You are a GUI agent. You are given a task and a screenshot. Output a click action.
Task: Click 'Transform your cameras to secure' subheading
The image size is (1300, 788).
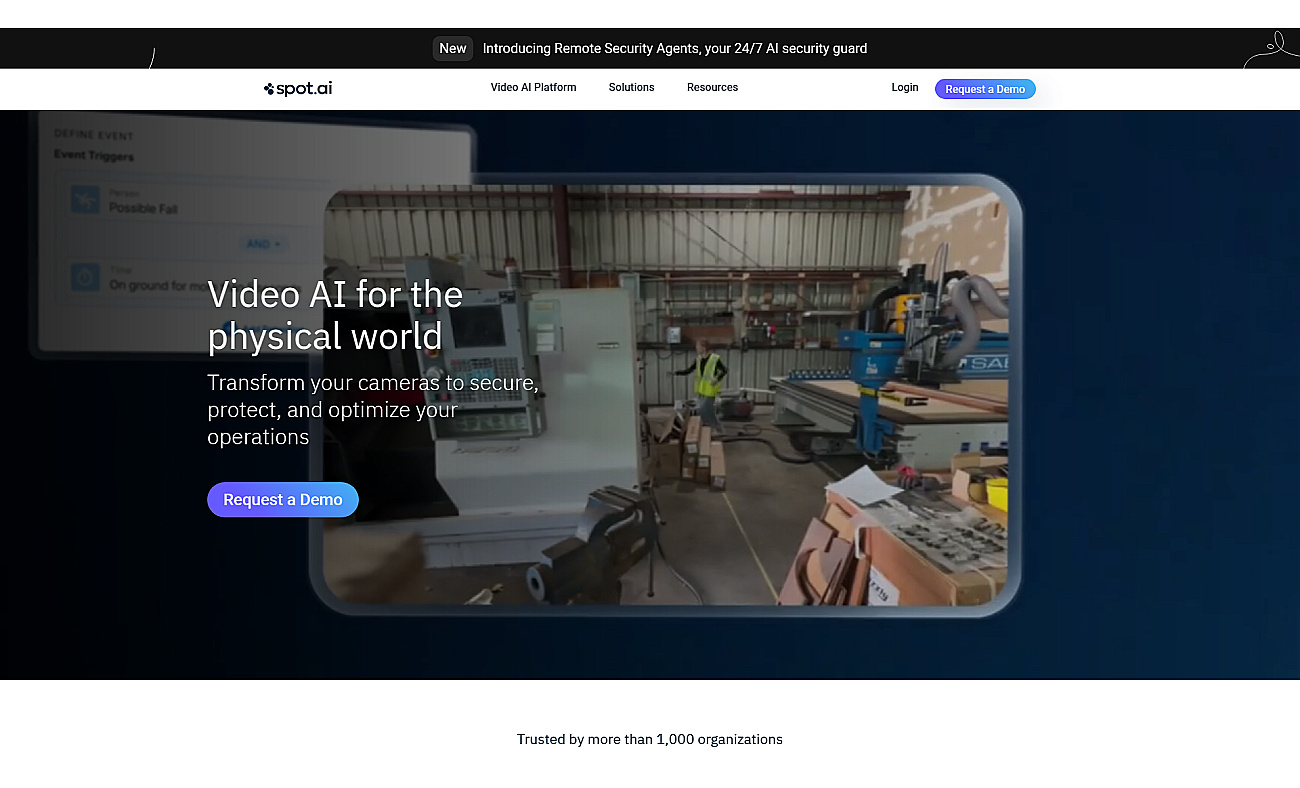point(373,410)
